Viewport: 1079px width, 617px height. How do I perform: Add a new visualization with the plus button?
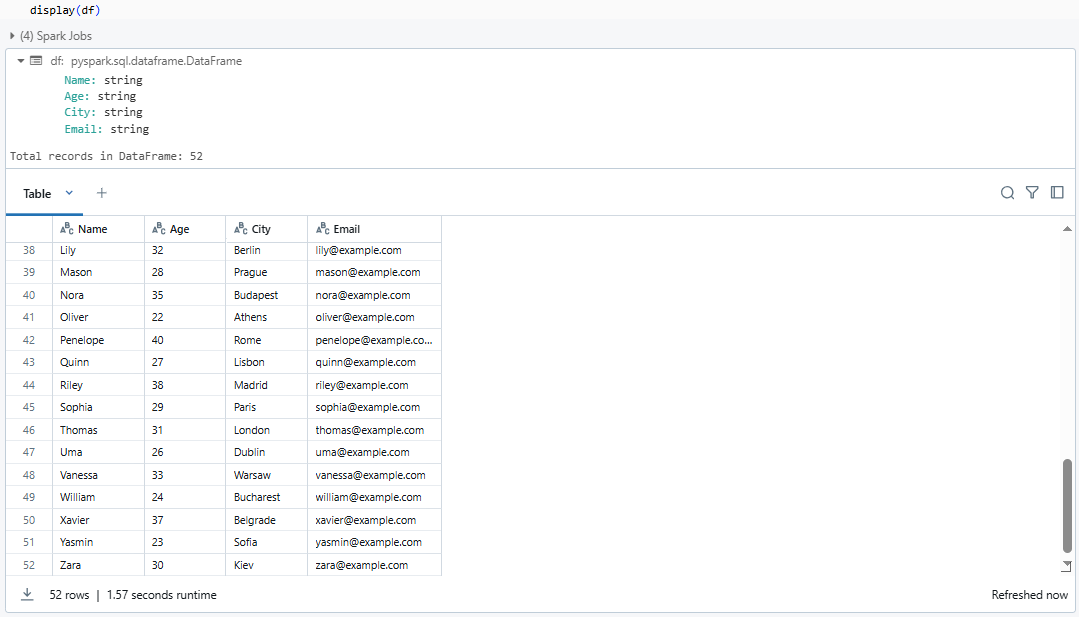point(101,192)
